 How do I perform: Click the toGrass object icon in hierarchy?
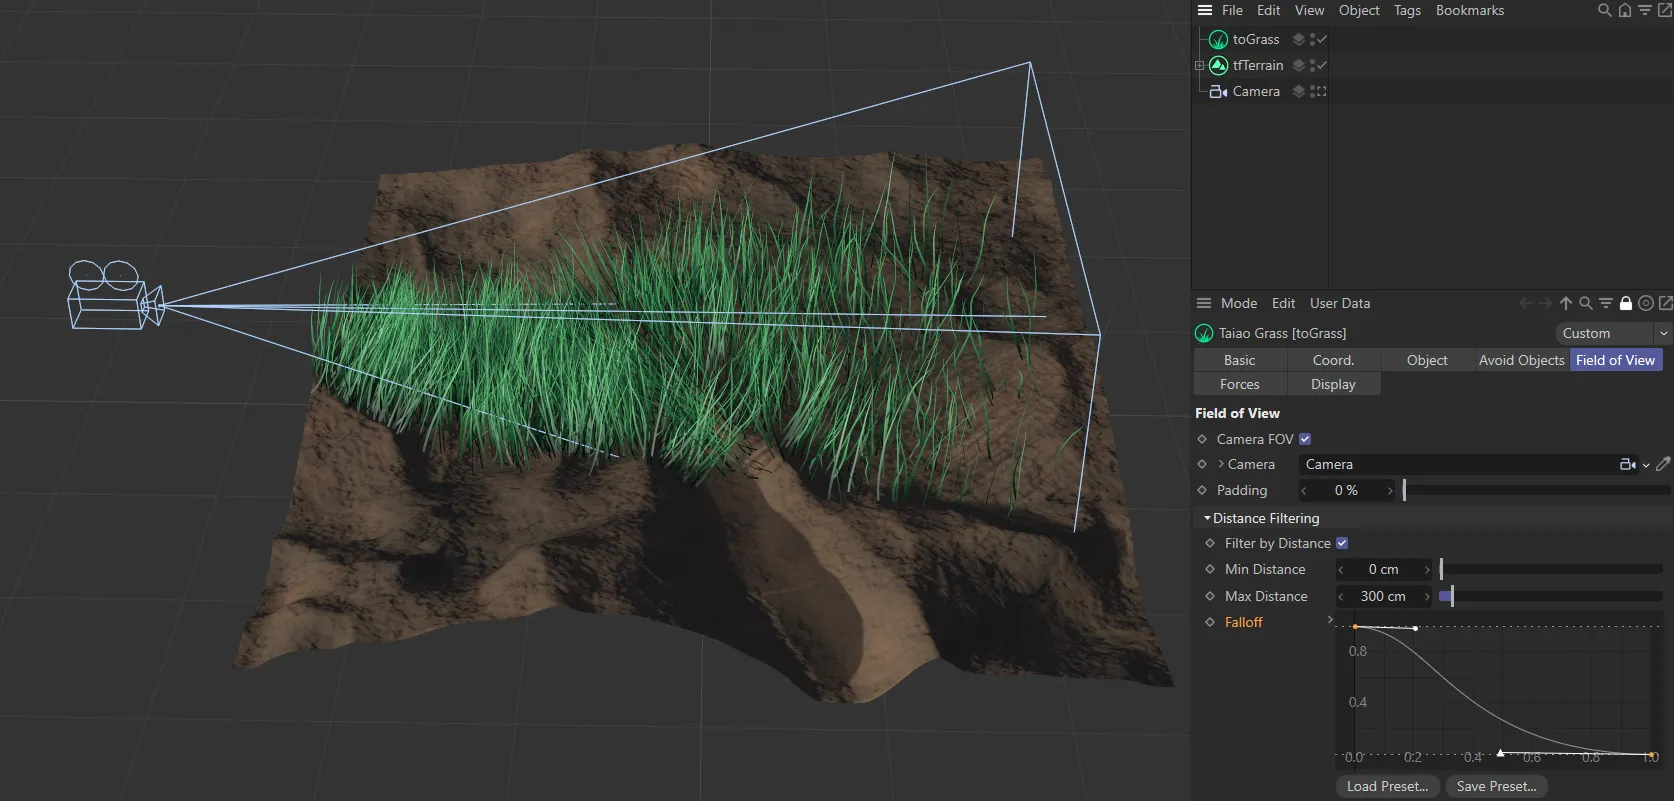click(1218, 39)
